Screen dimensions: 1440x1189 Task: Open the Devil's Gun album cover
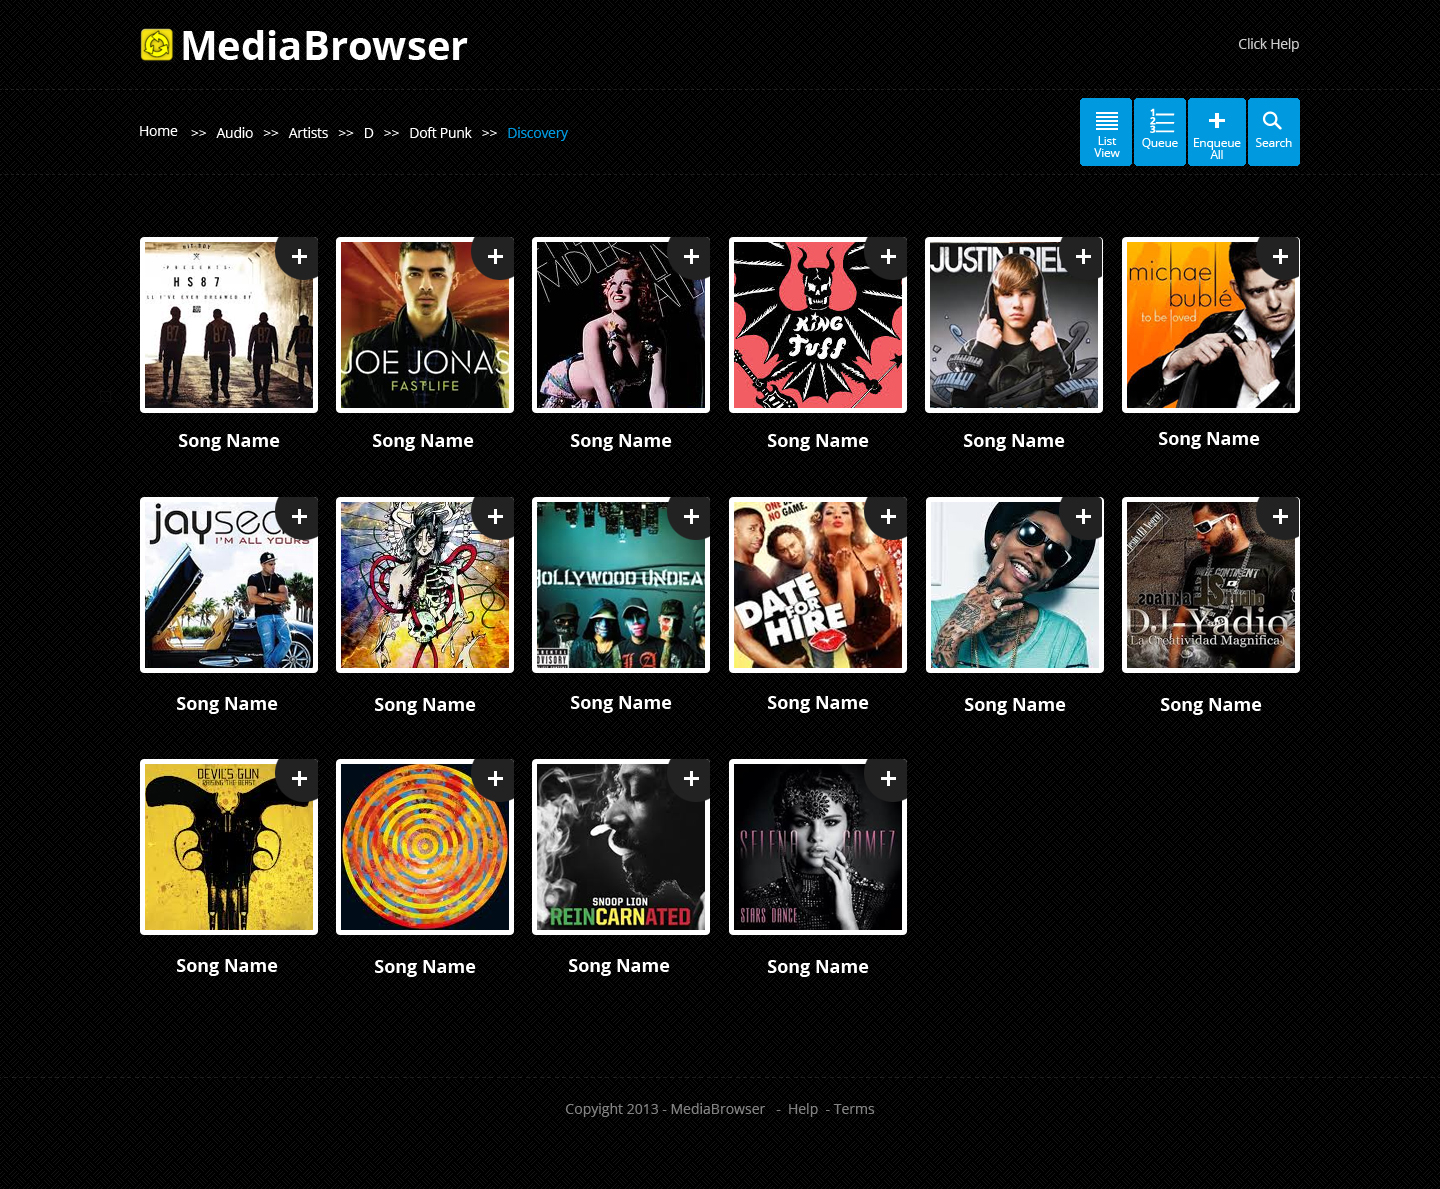(229, 847)
